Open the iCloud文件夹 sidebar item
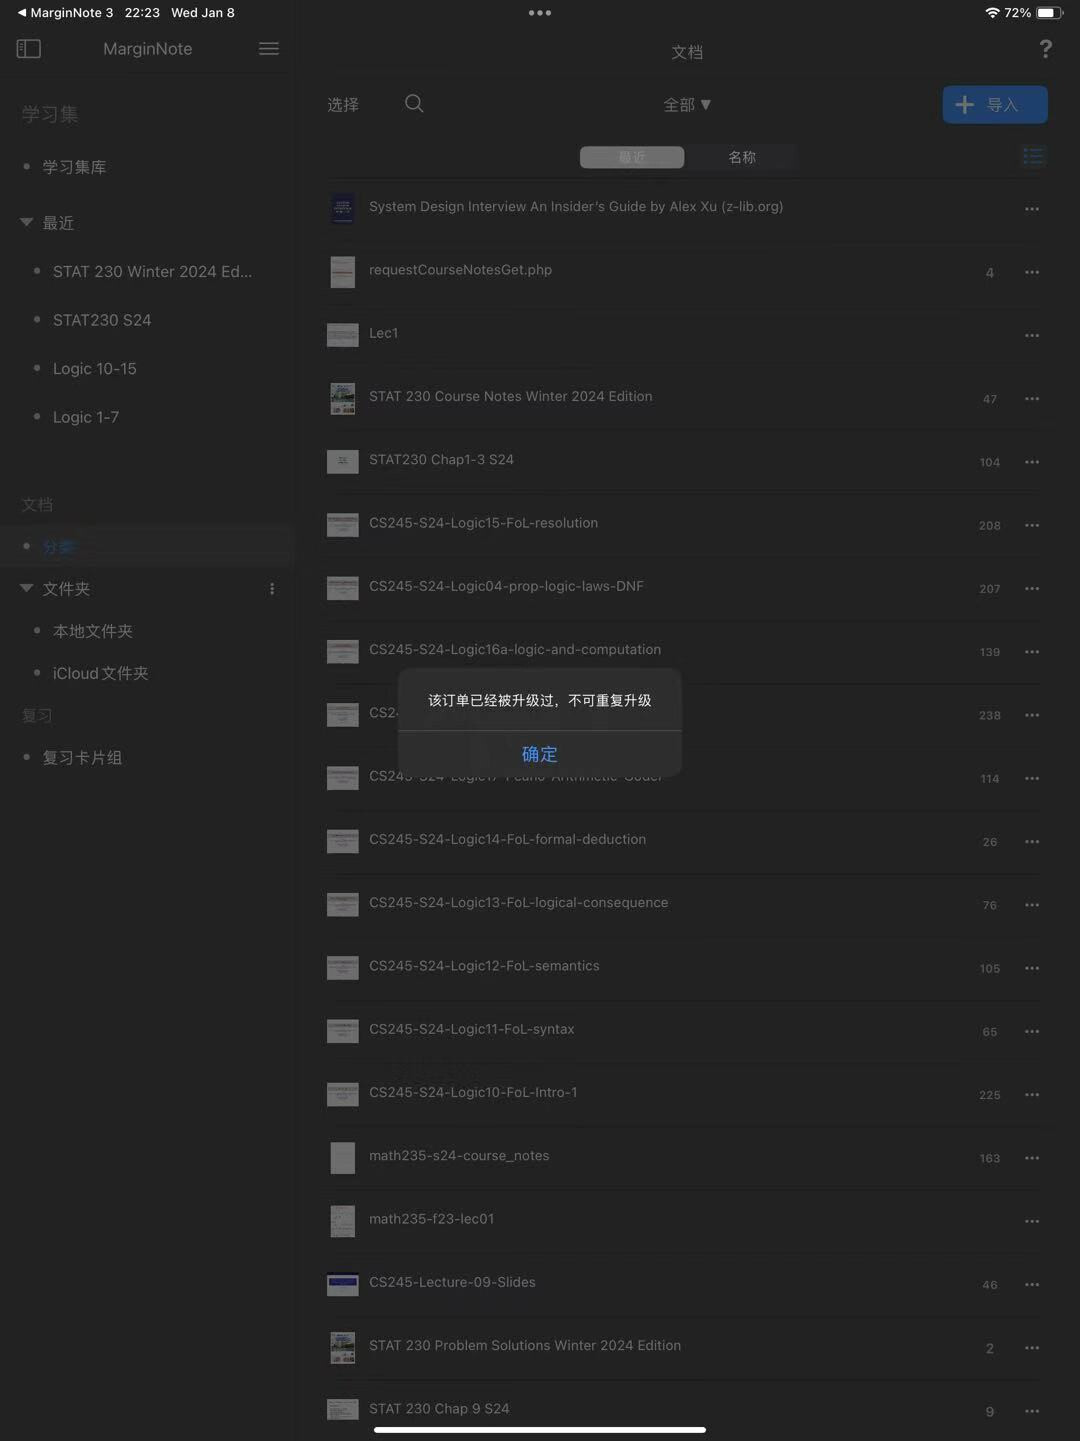Image resolution: width=1080 pixels, height=1441 pixels. click(x=100, y=672)
